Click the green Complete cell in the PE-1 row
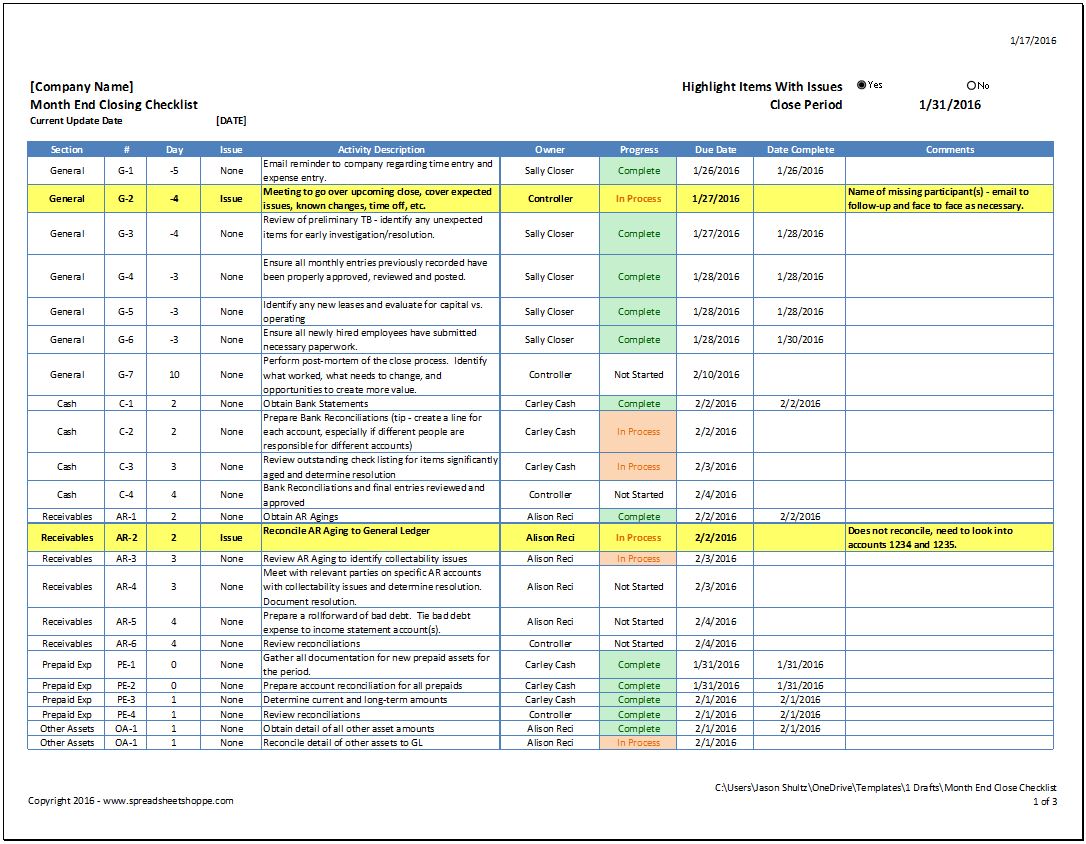 pyautogui.click(x=638, y=665)
